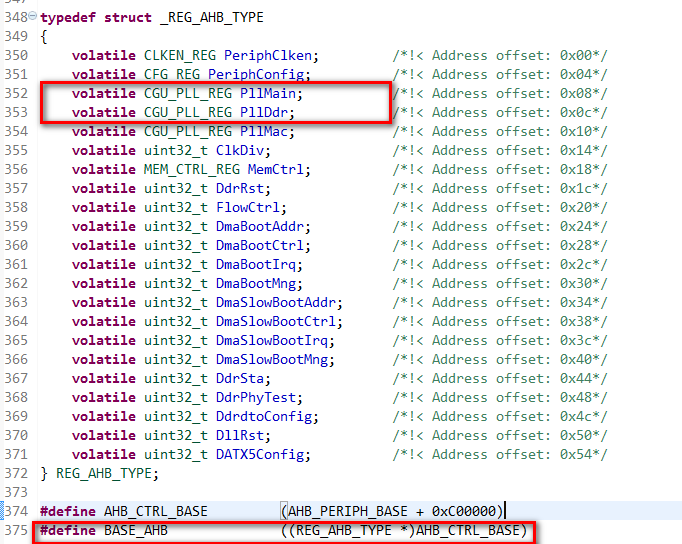Screen dimensions: 682x544
Task: Click the typedef keyword
Action: pos(68,17)
